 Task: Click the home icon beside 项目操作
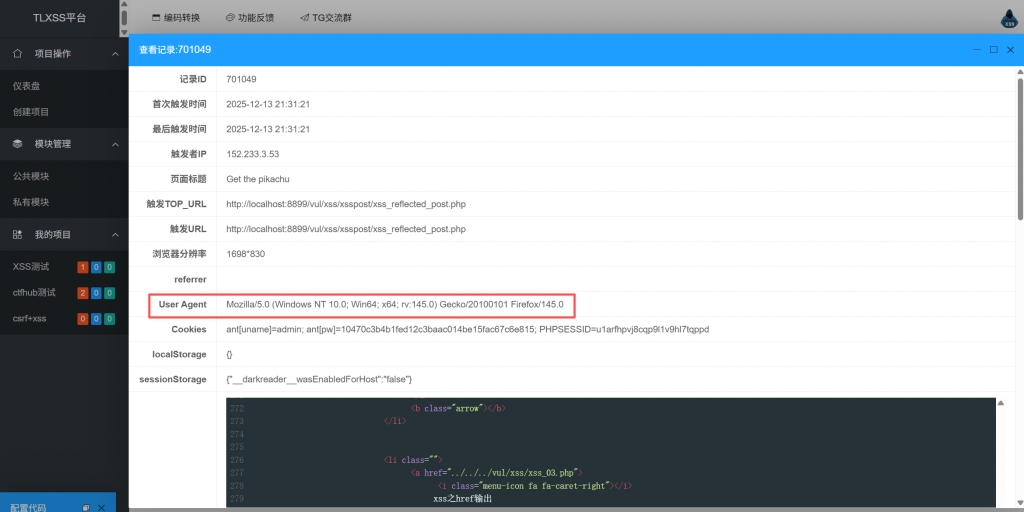click(18, 54)
